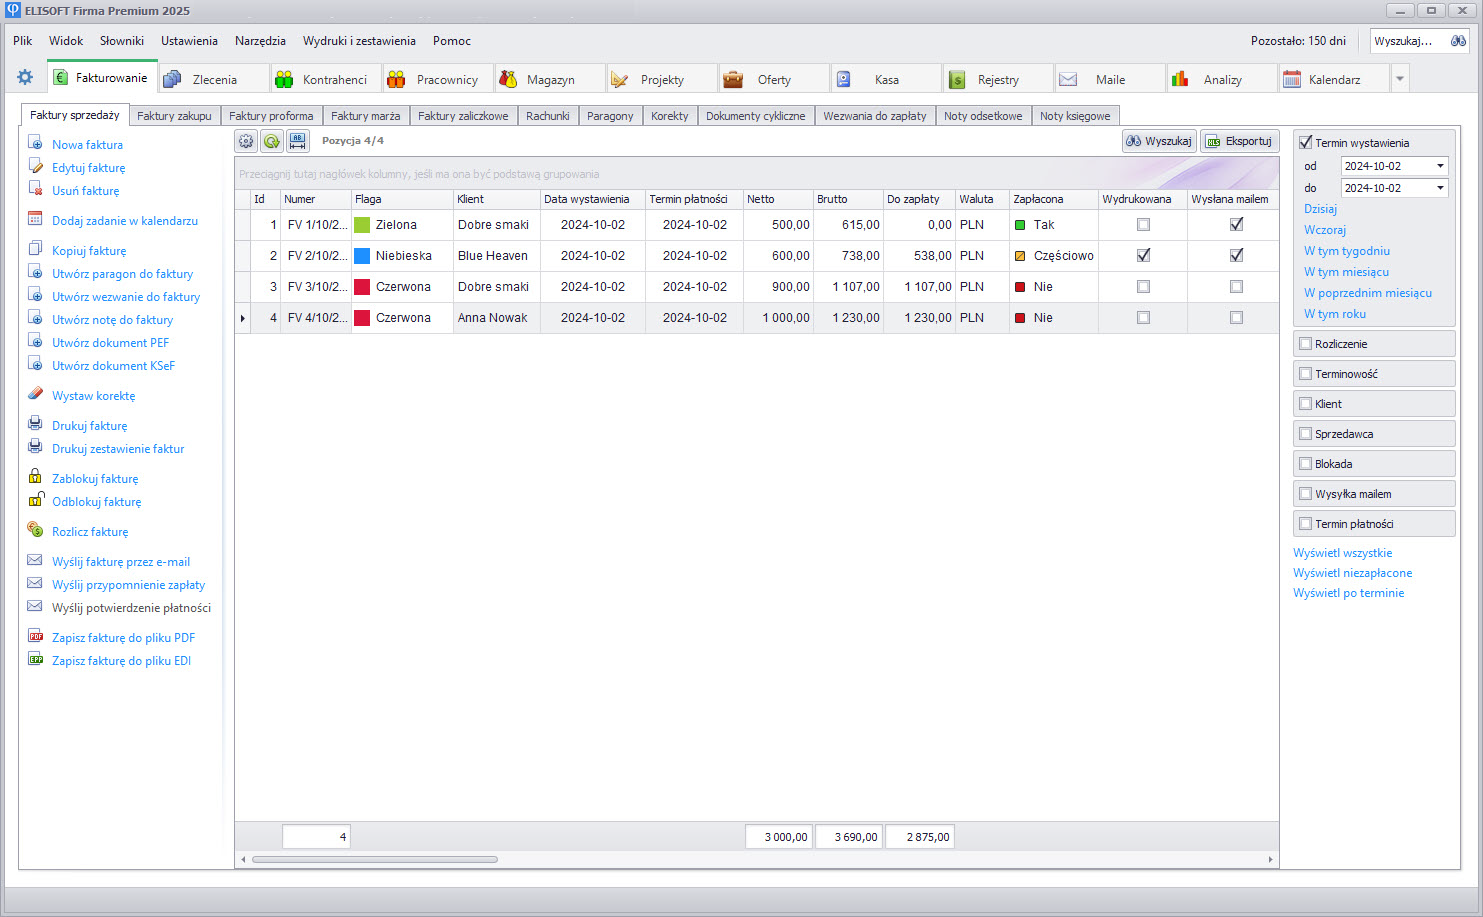Click the blue Niebieska flag swatch
This screenshot has height=917, width=1483.
[362, 256]
